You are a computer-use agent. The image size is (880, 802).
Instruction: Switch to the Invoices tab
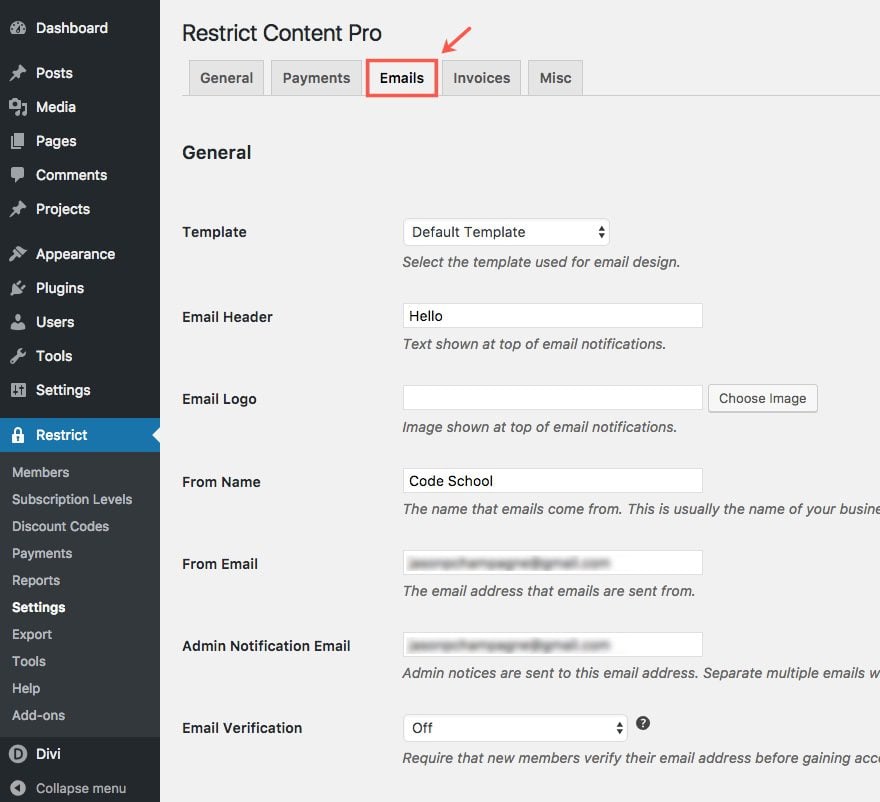coord(481,78)
